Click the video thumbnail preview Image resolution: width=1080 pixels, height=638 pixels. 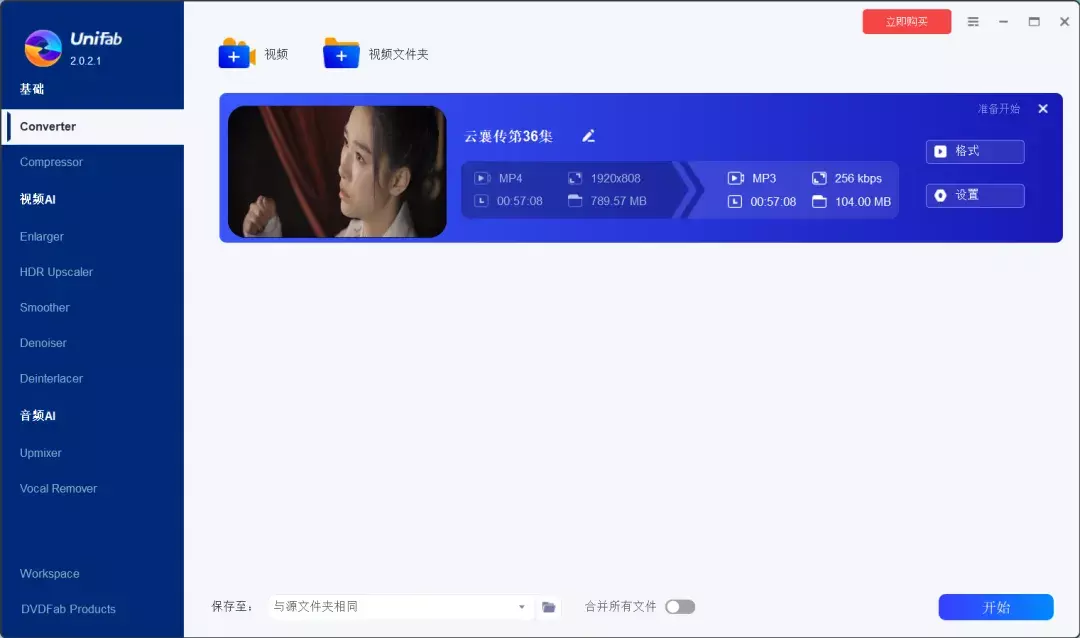[x=337, y=172]
